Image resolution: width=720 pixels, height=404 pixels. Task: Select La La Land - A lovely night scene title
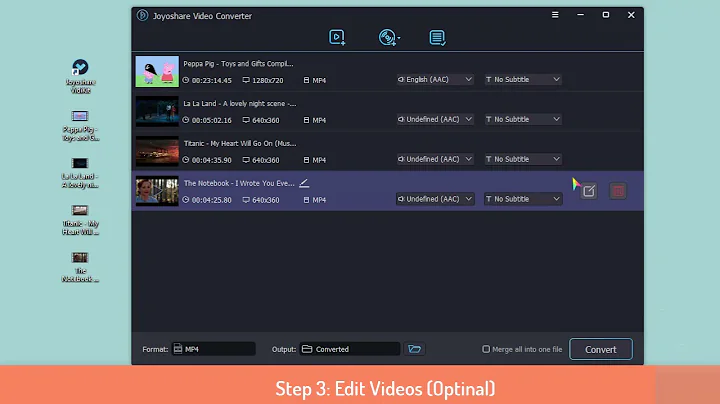click(240, 104)
